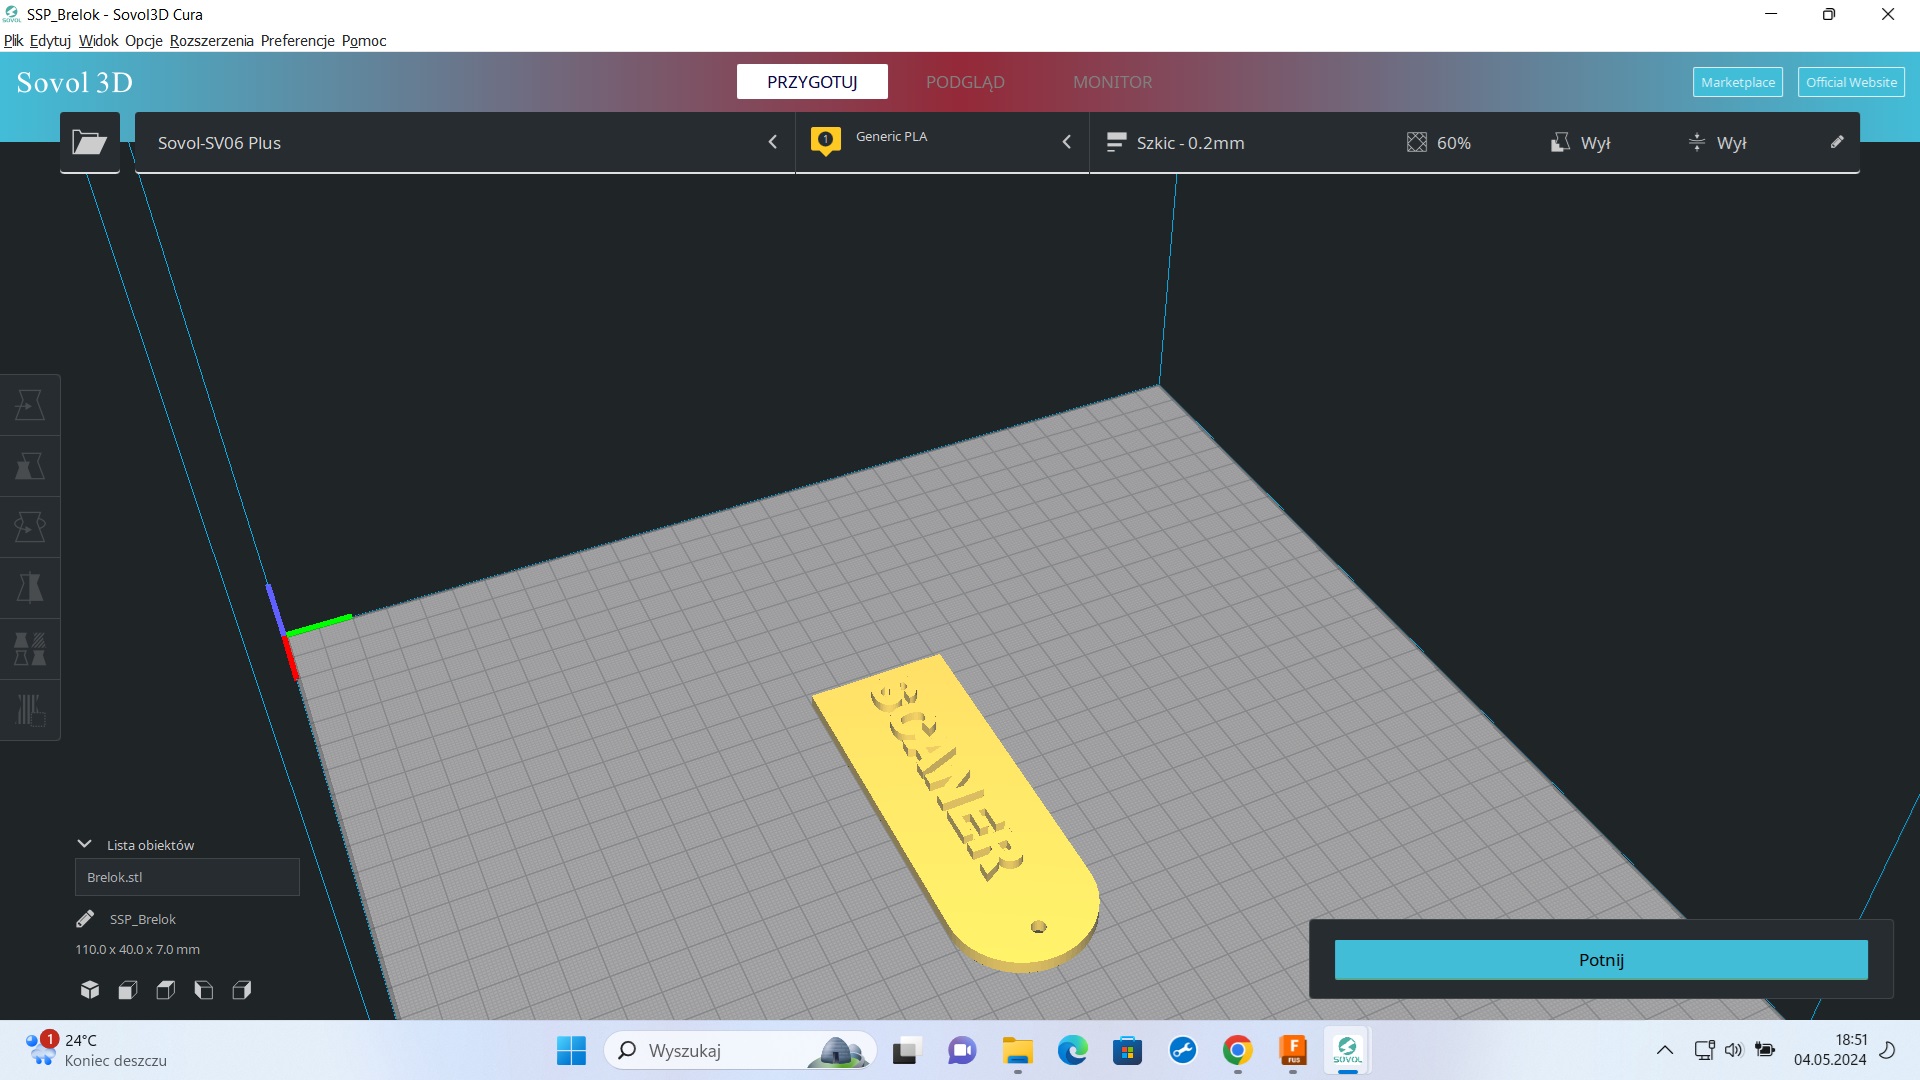Click the Generic PLA extruder icon
Screen dimensions: 1920x1080
click(x=825, y=142)
